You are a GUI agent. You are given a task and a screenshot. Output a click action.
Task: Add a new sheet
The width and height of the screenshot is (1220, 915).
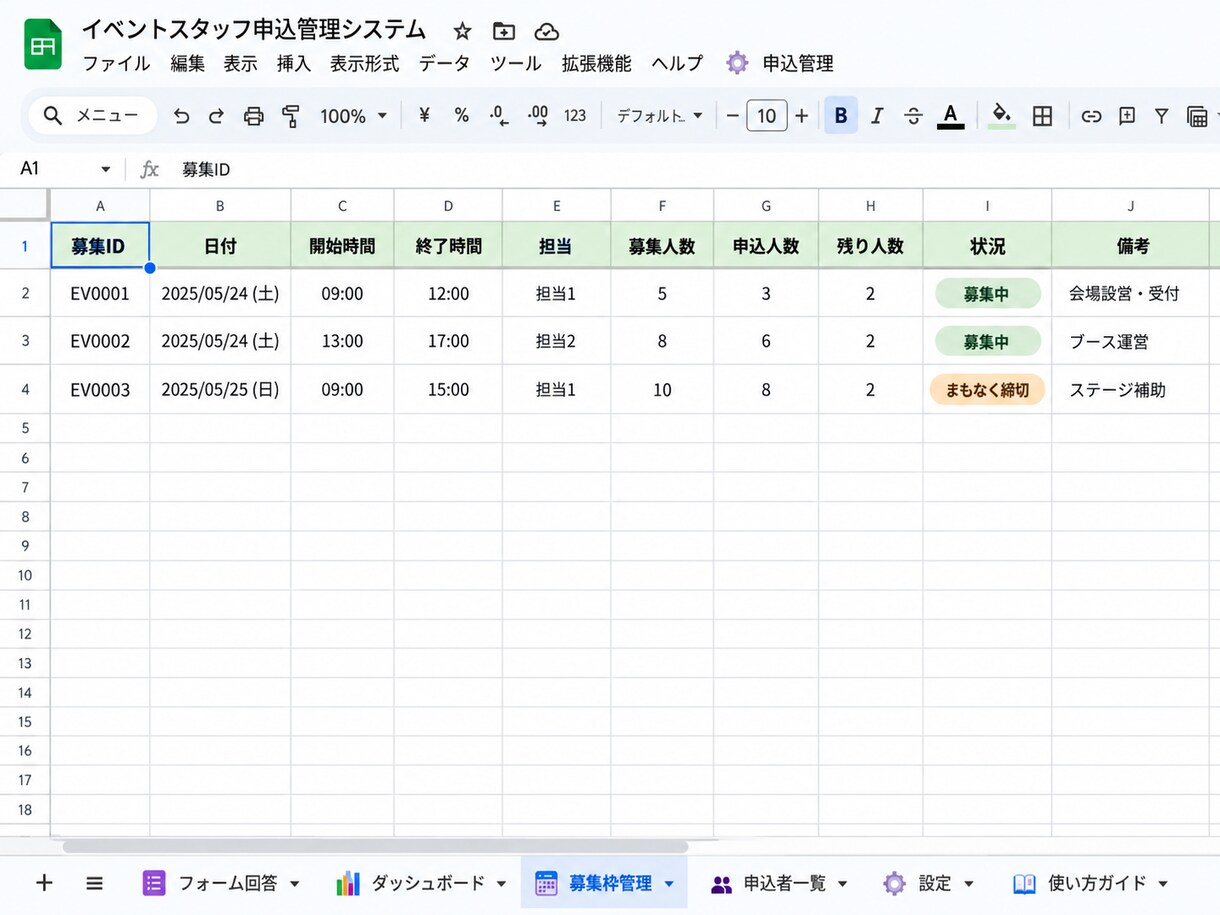click(44, 882)
